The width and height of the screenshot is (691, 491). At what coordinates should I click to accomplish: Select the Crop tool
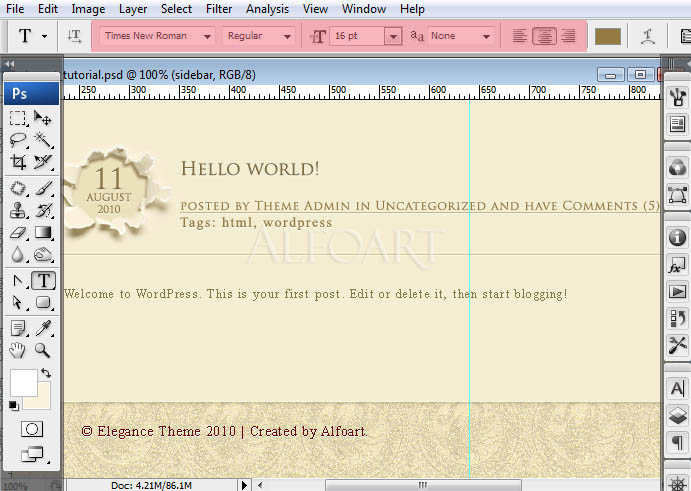click(x=18, y=162)
